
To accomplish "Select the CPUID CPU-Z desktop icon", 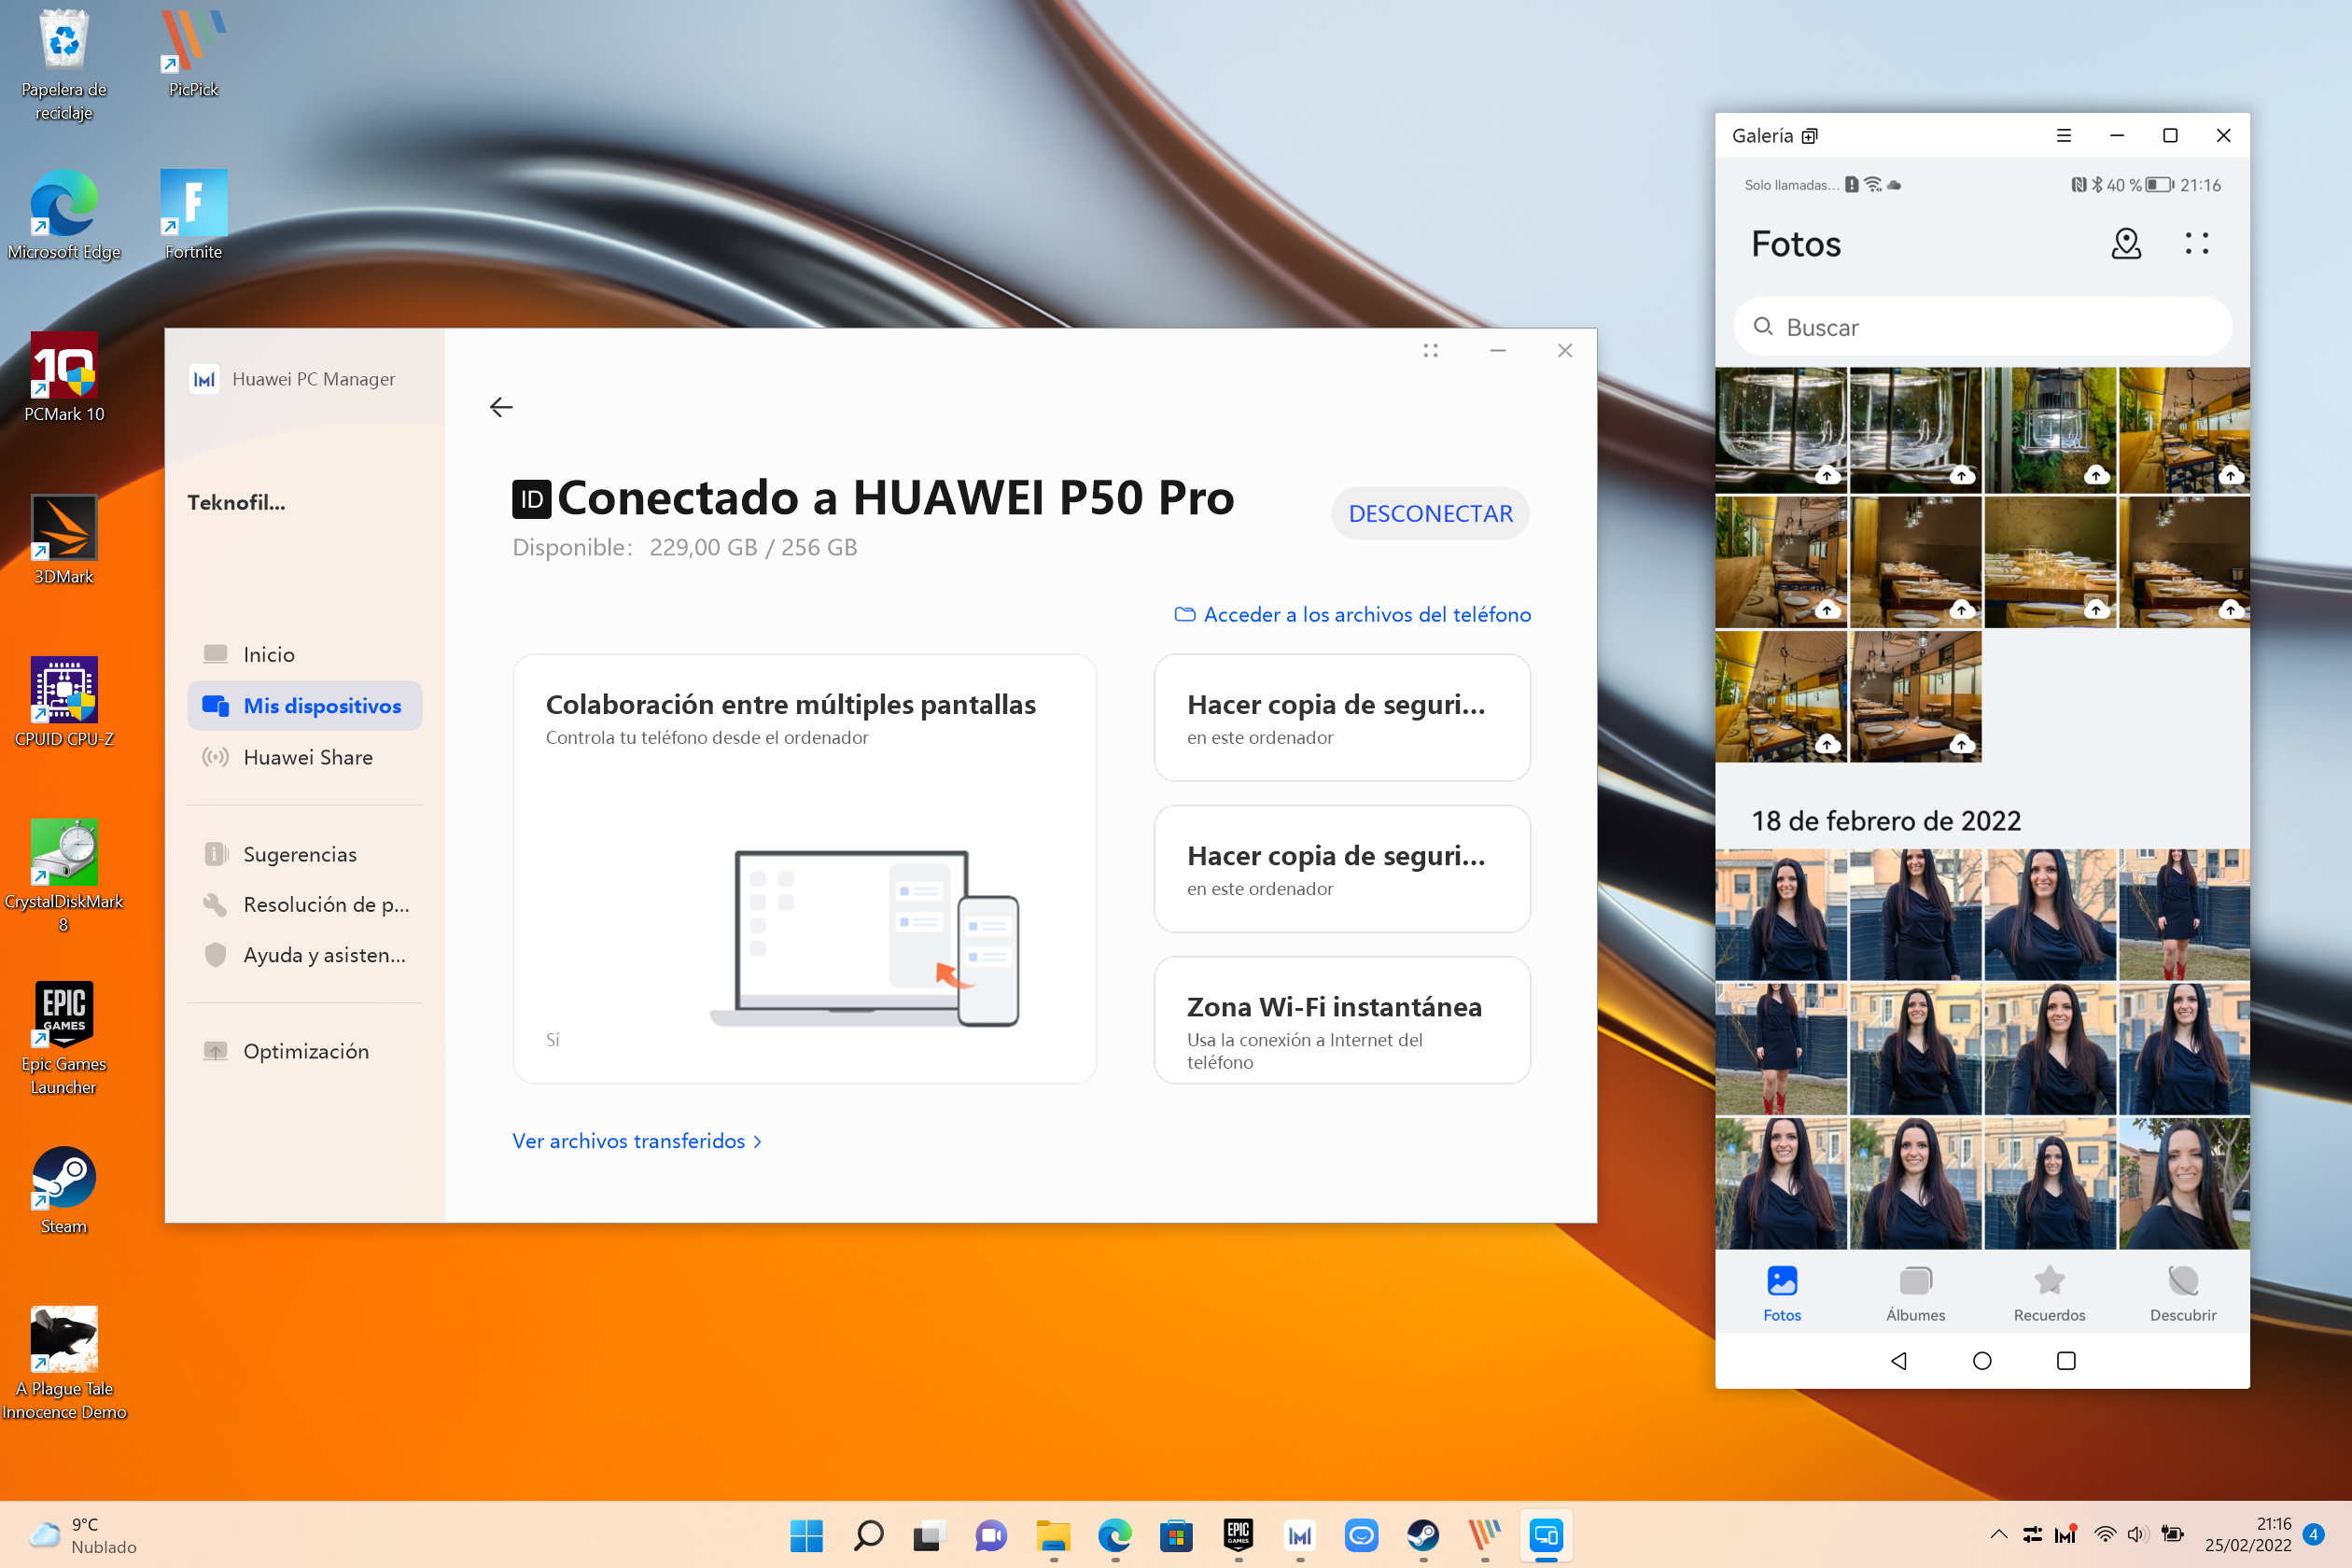I will pyautogui.click(x=64, y=703).
